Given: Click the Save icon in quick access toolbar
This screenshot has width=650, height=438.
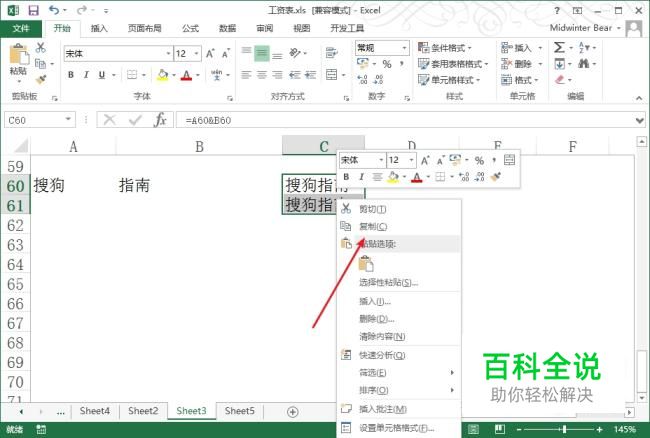Looking at the screenshot, I should click(33, 10).
